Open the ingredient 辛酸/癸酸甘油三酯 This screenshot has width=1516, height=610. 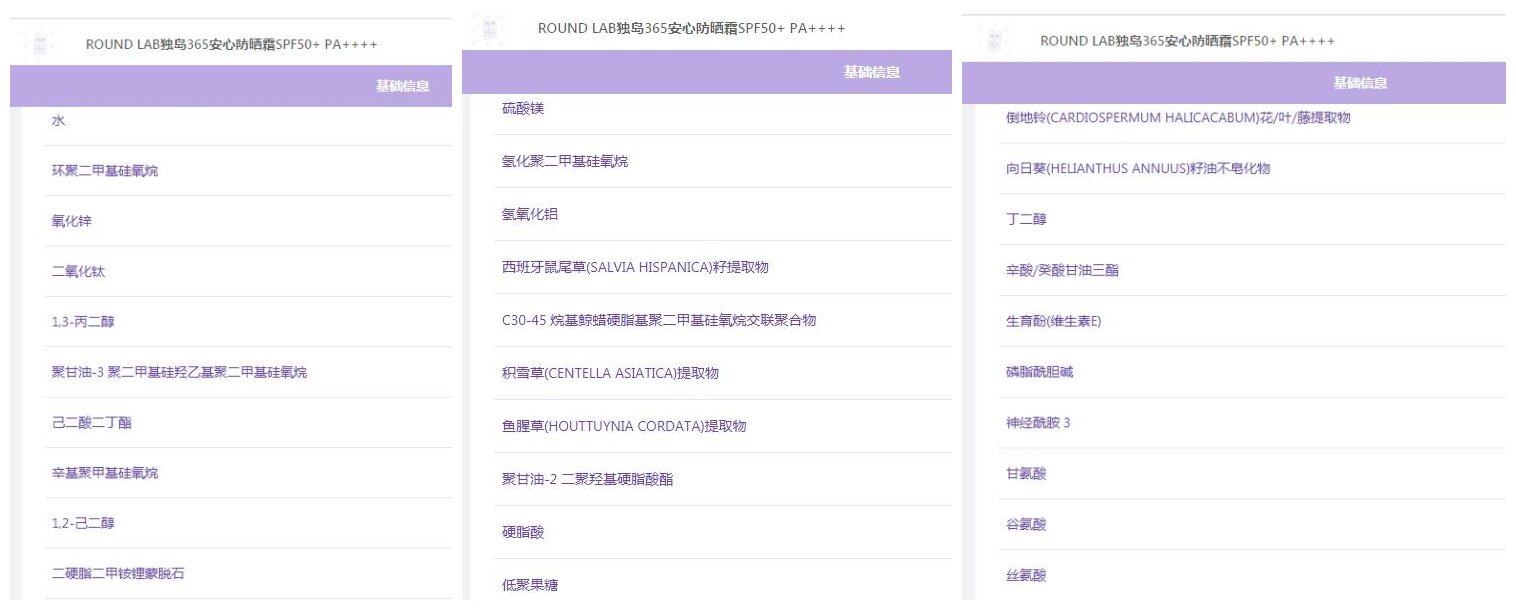coord(1062,271)
